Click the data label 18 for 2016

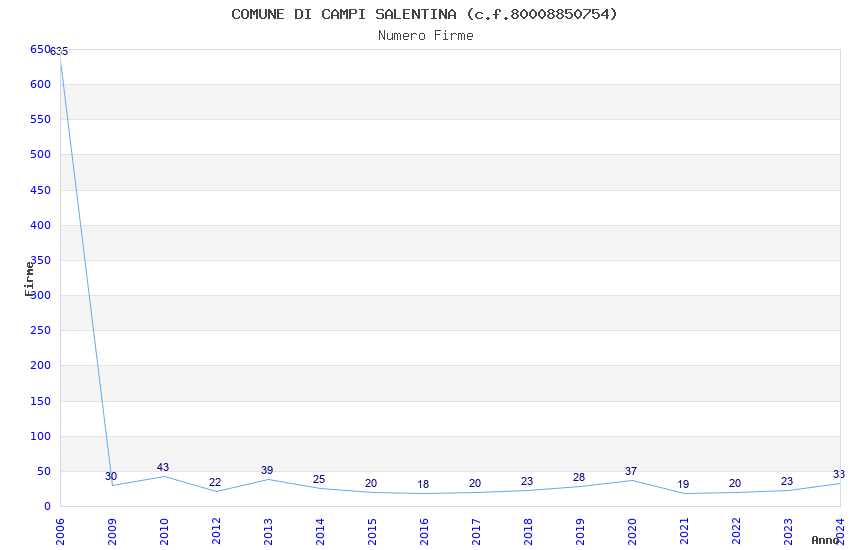coord(423,484)
